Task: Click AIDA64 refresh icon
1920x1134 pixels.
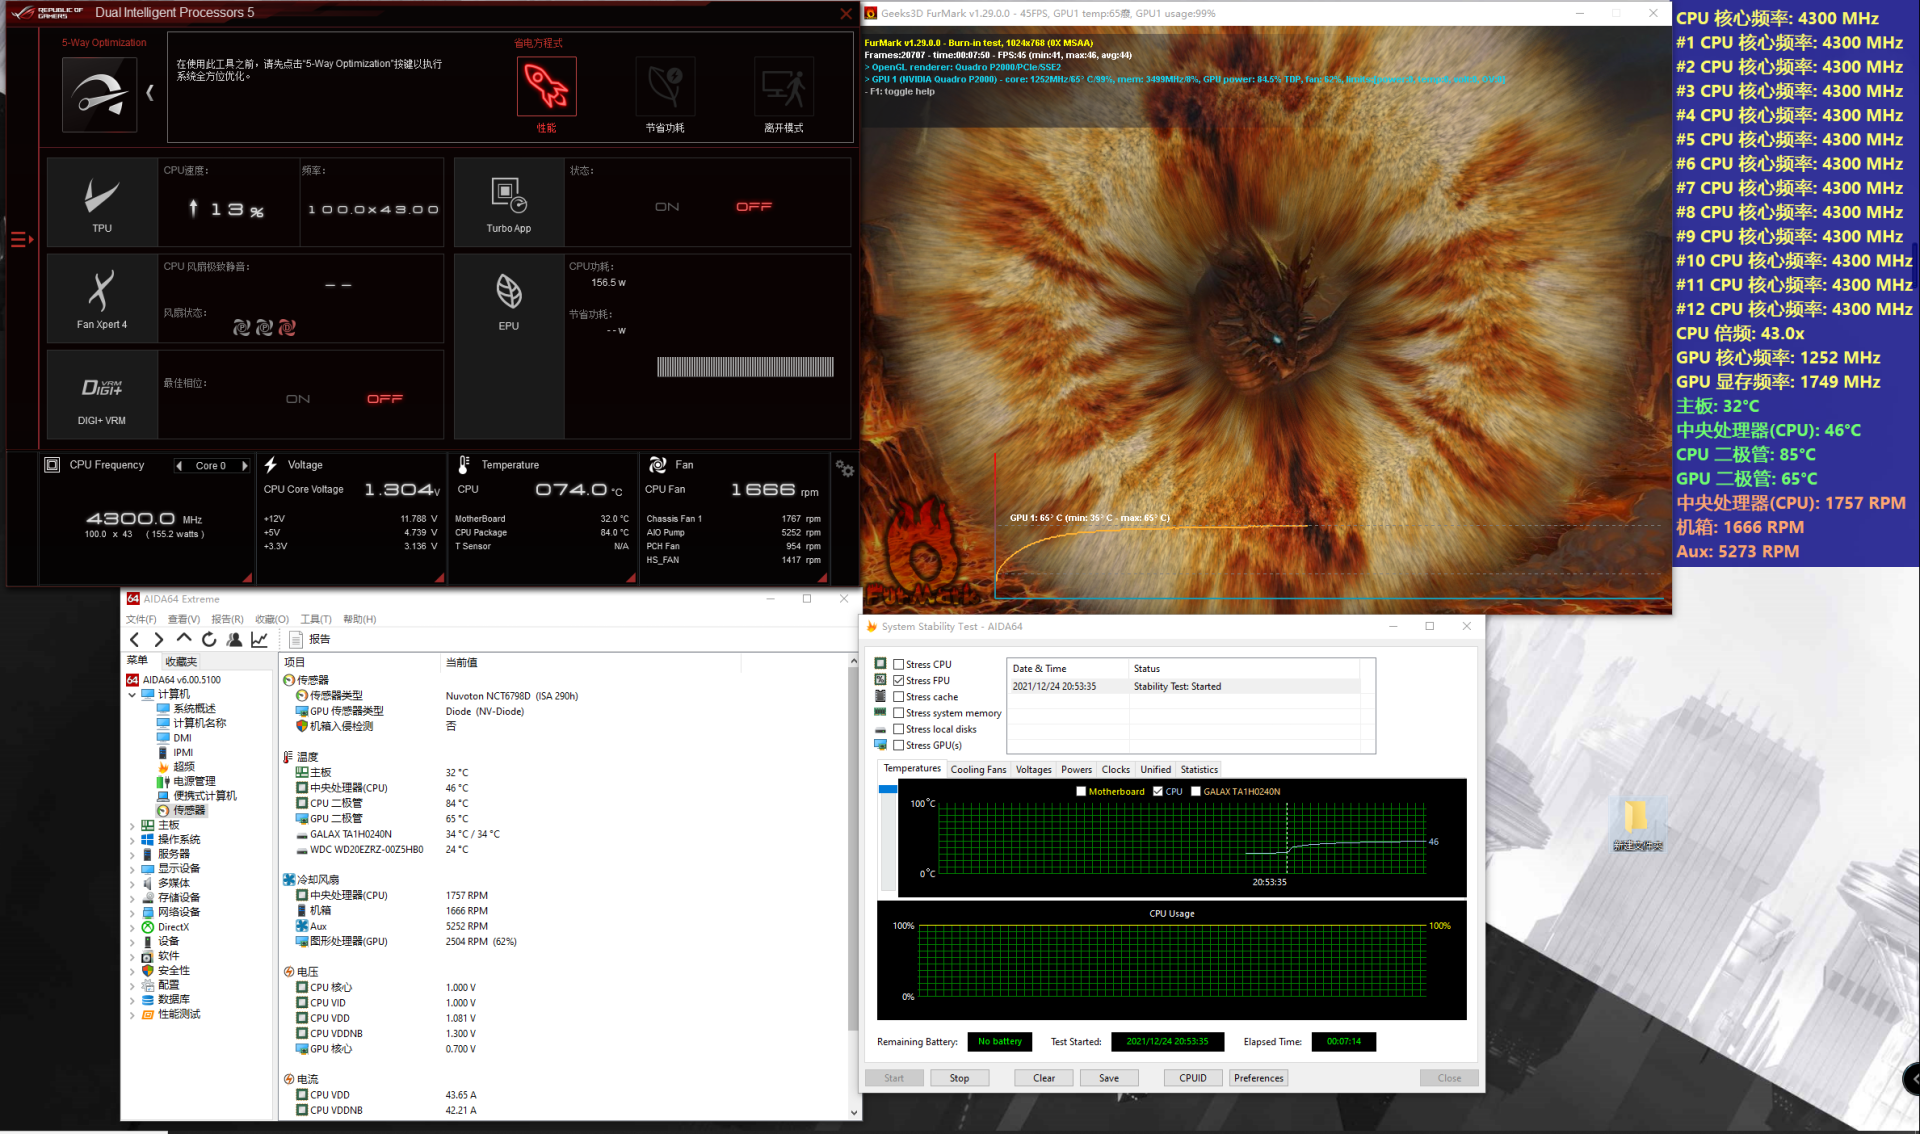Action: (209, 640)
